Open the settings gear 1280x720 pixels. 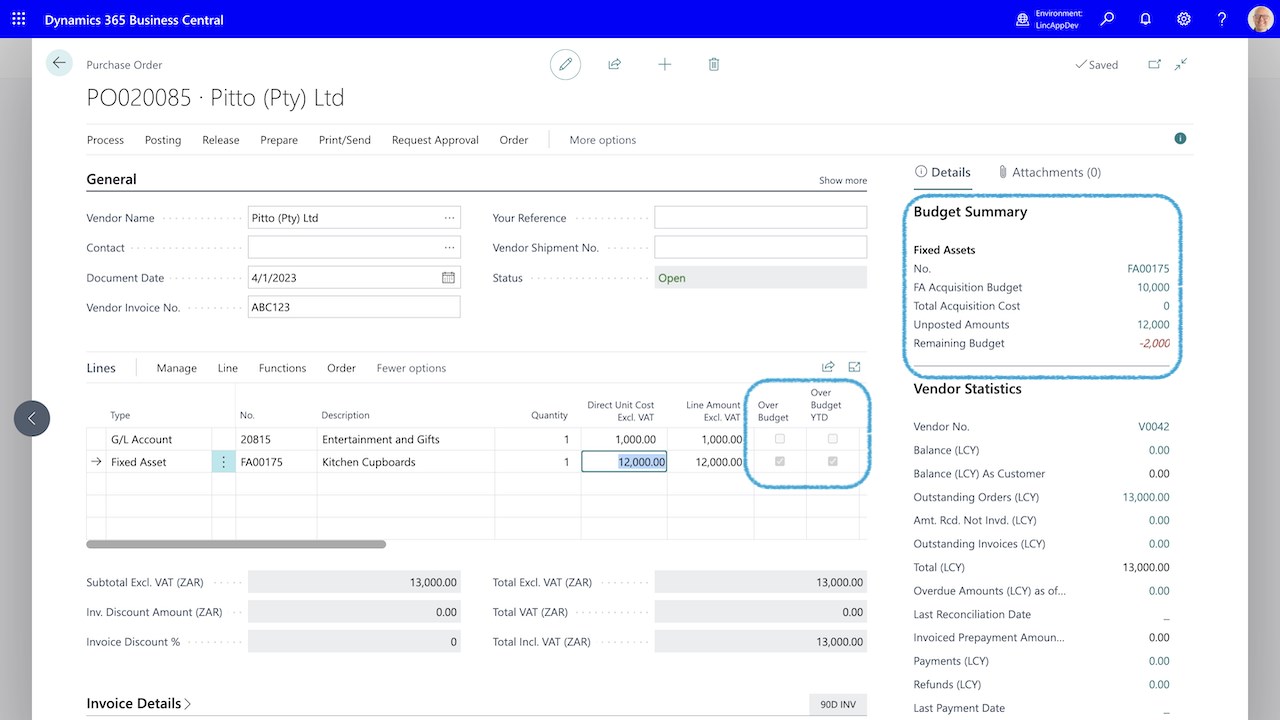(x=1184, y=19)
